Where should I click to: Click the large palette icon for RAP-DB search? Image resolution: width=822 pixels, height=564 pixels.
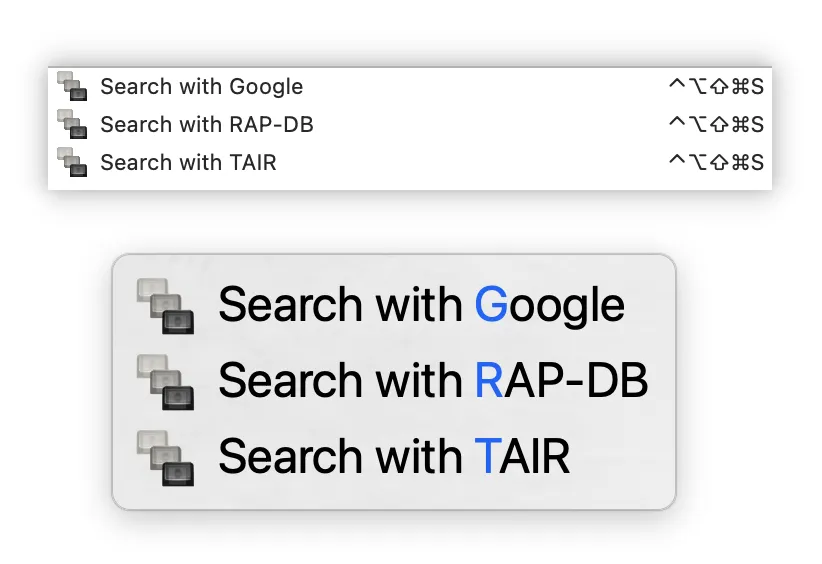click(165, 381)
